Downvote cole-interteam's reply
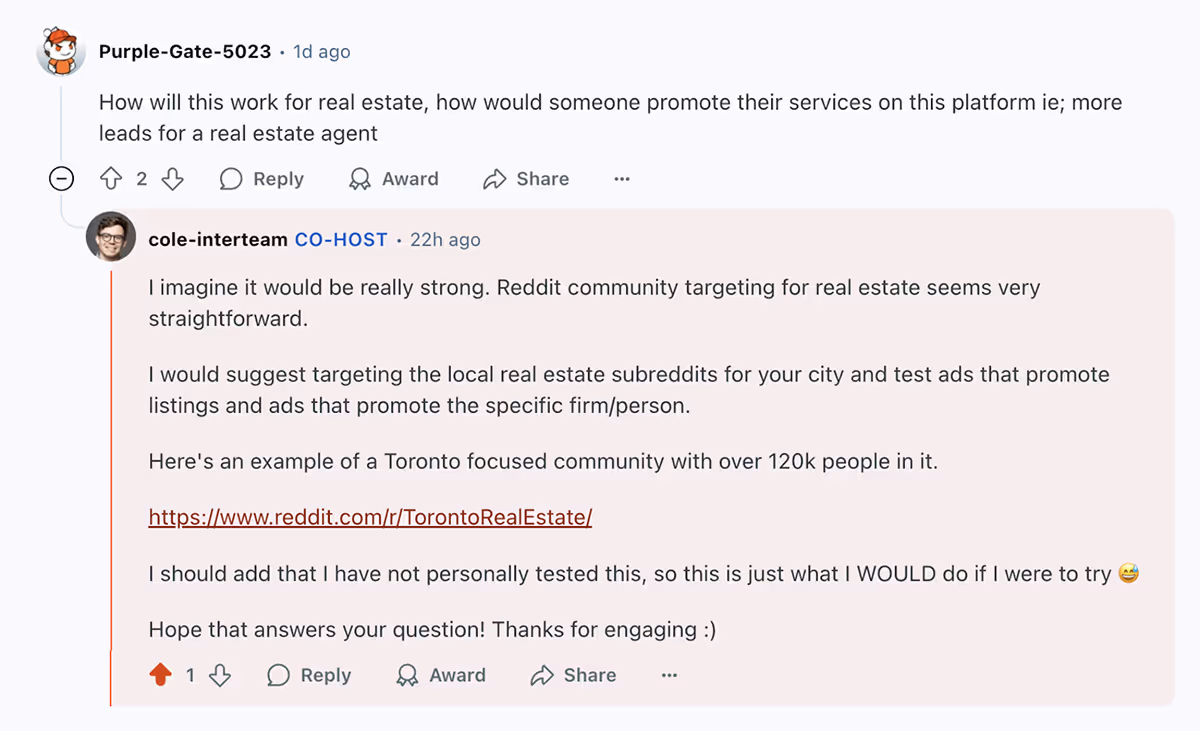Screen dimensions: 1200x731 [219, 675]
